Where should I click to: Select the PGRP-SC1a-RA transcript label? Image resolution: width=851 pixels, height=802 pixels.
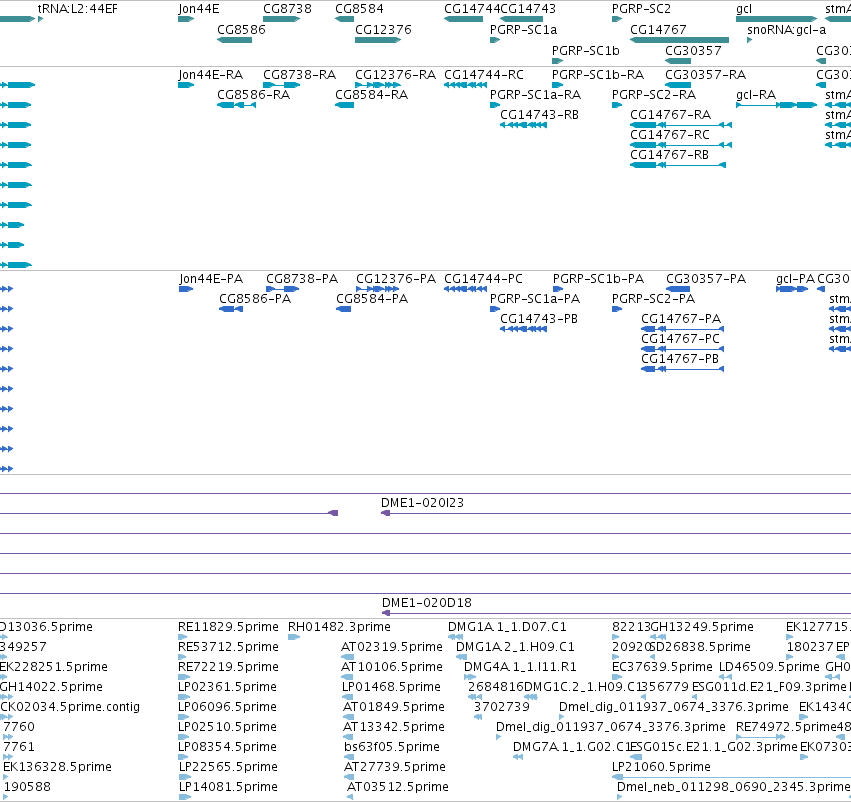[x=535, y=94]
